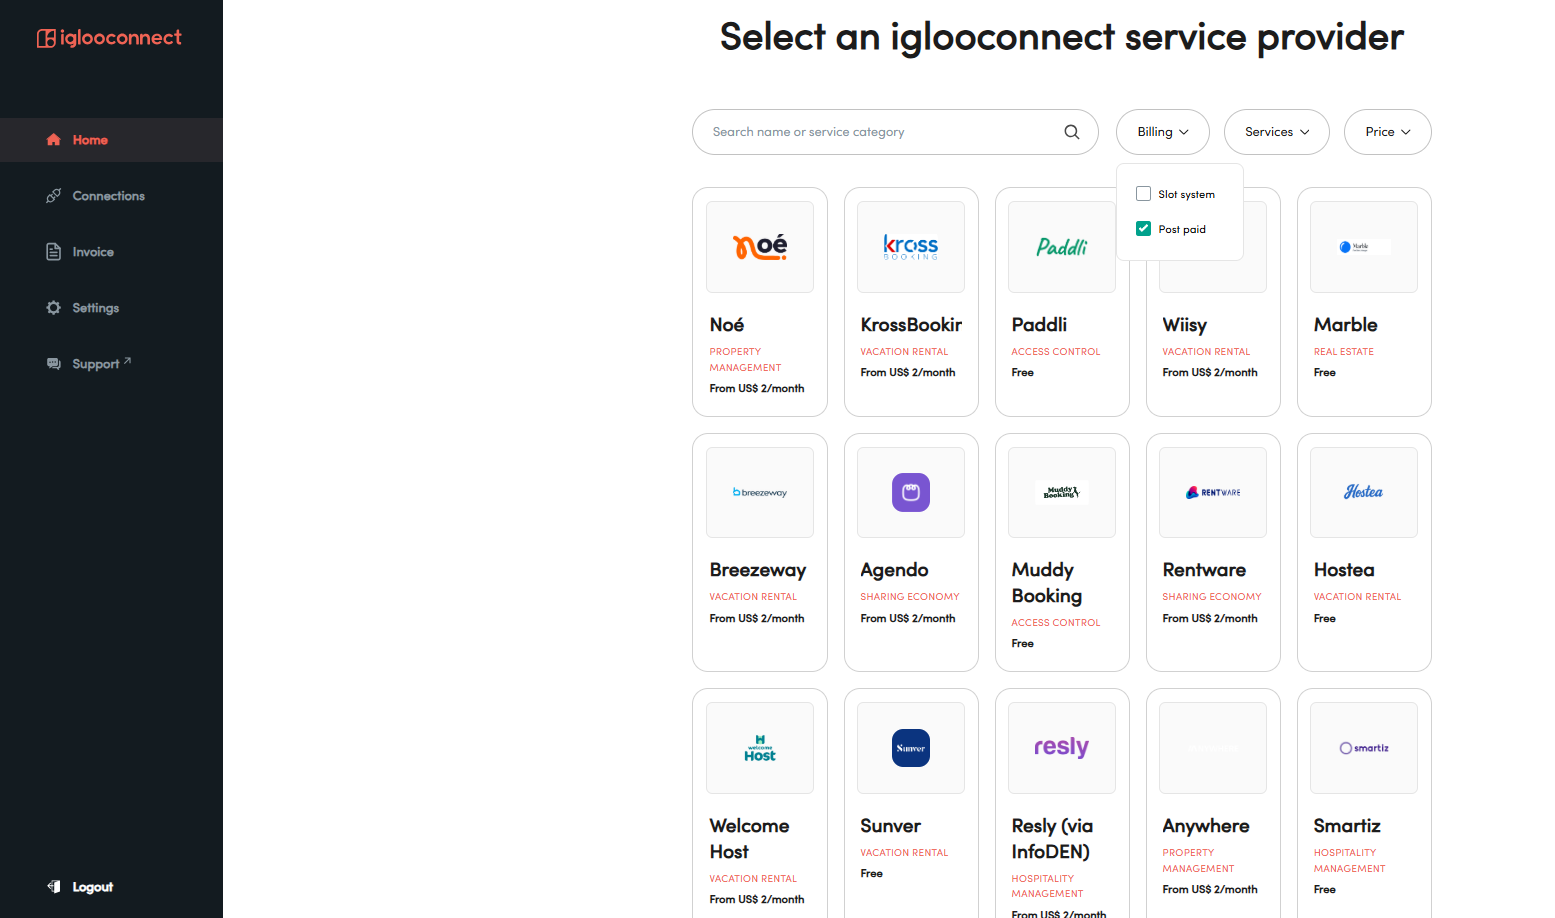Collapse the Billing filter dropdown
Viewport: 1555px width, 918px height.
pos(1163,132)
